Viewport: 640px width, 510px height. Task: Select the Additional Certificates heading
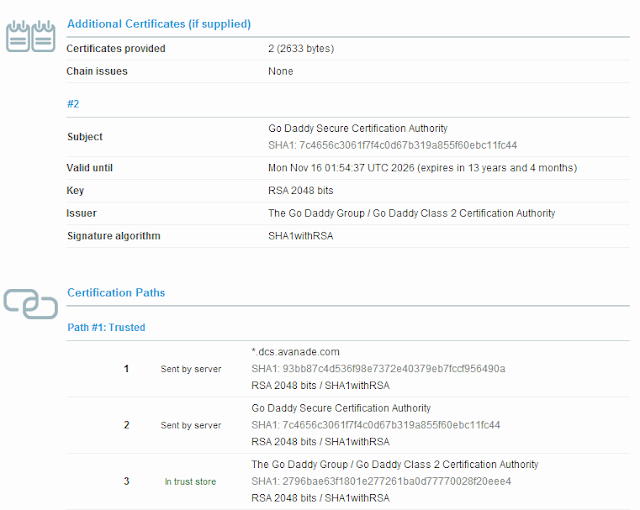point(159,24)
